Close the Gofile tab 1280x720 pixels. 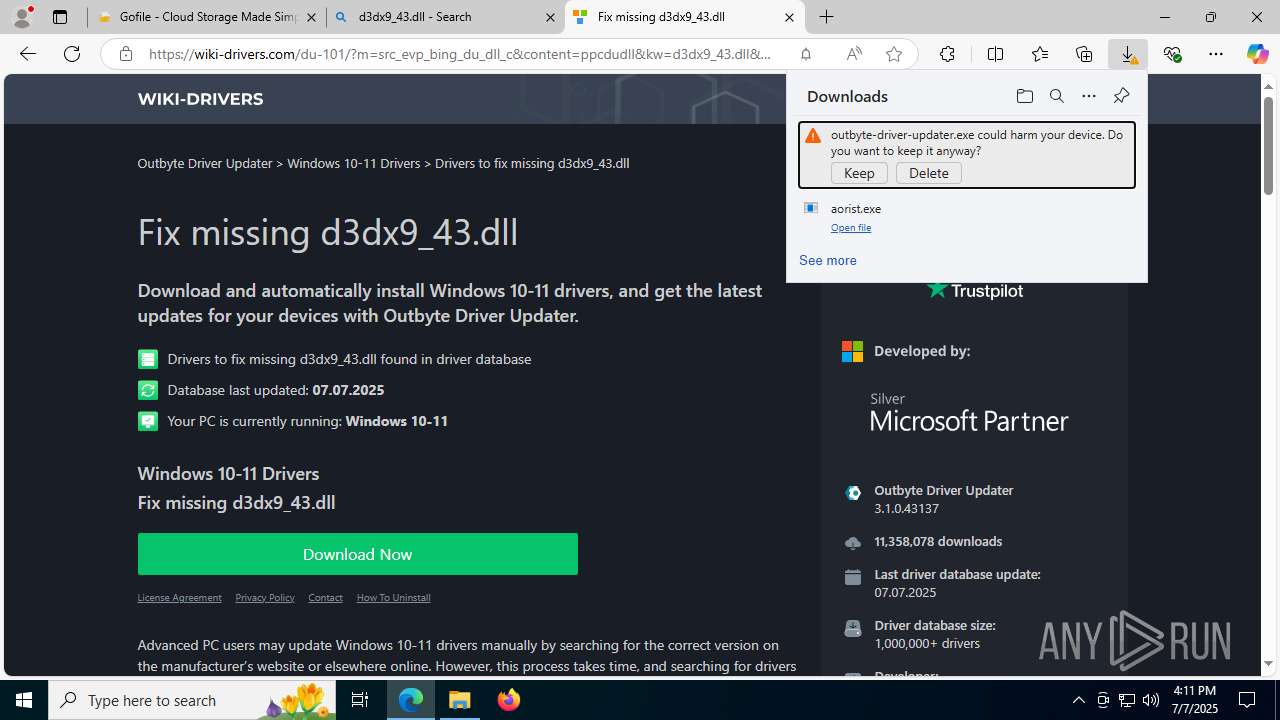click(311, 17)
